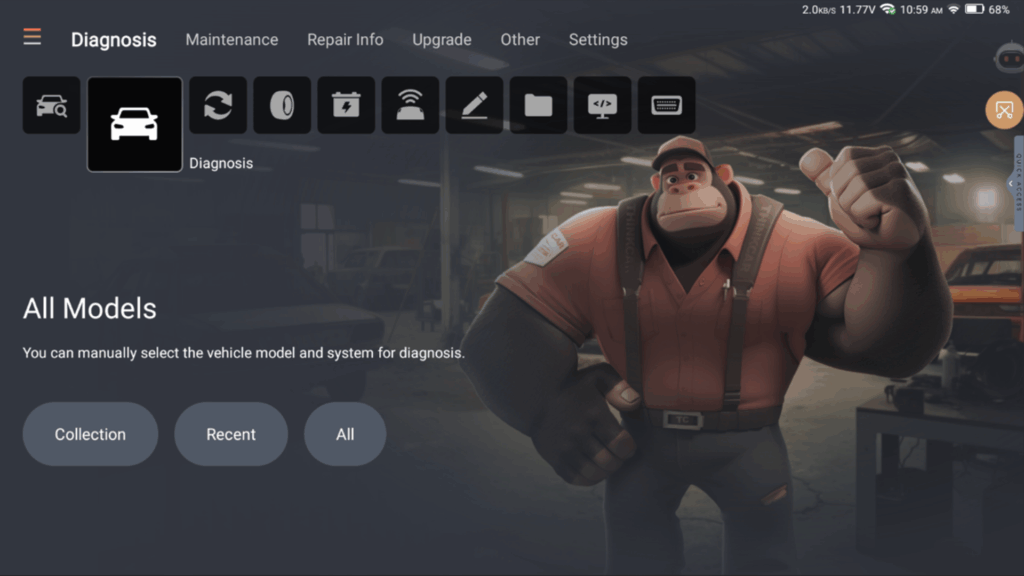
Task: Open the refresh arrows service icon
Action: tap(218, 105)
